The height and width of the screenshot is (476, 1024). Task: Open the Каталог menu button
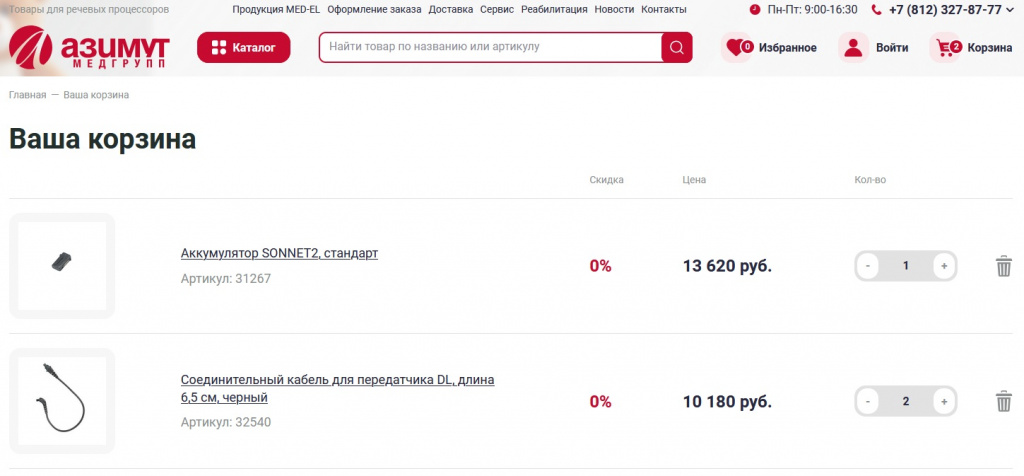click(244, 48)
